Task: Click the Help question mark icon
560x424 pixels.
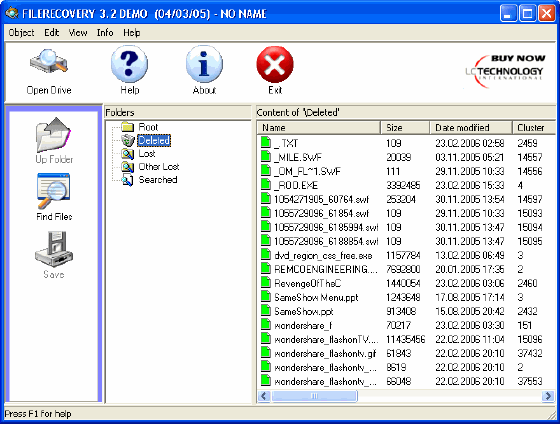Action: 129,64
